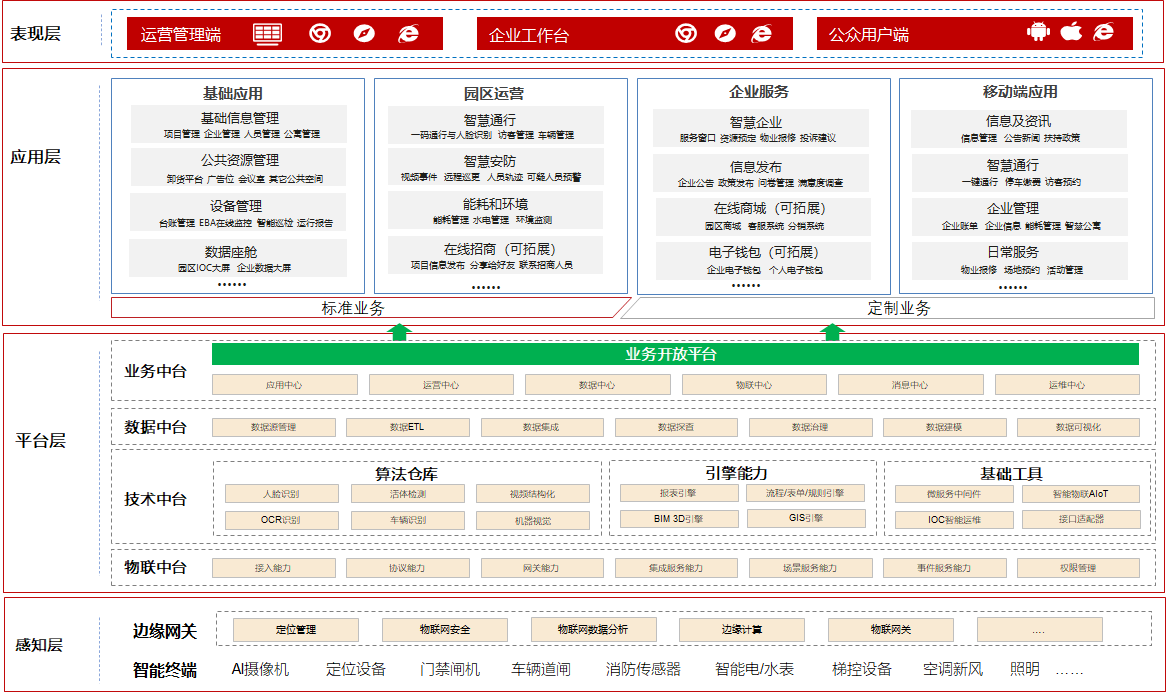Click the IE icon at far right of 公众用户端
The image size is (1166, 692).
coord(1104,31)
